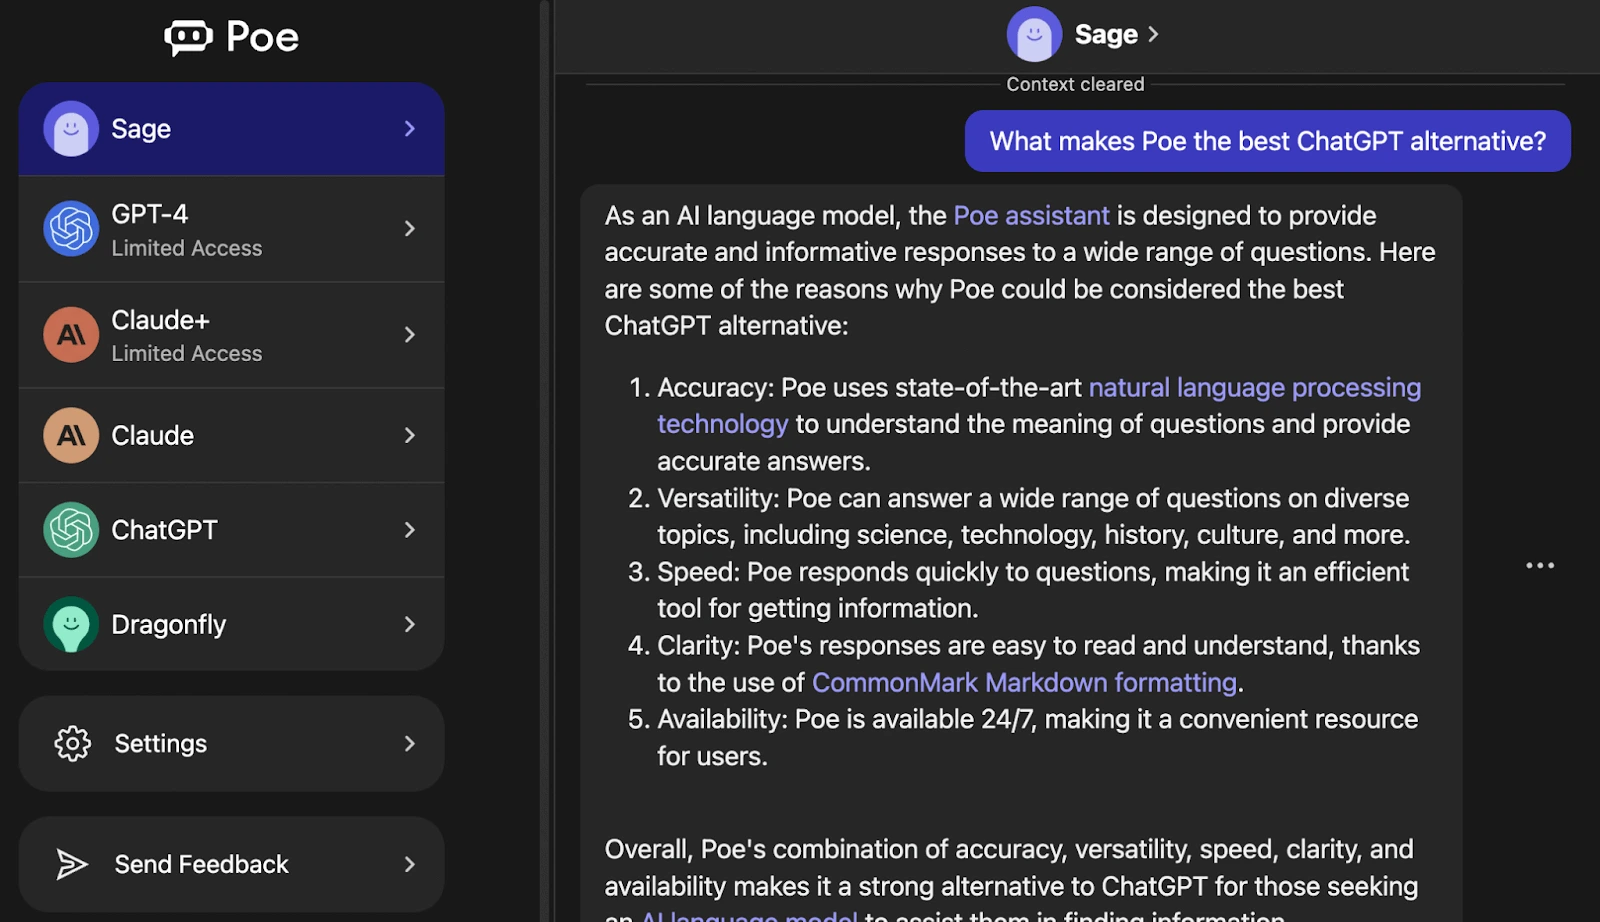
Task: Click the Sage avatar in the chat header
Action: click(x=1035, y=33)
